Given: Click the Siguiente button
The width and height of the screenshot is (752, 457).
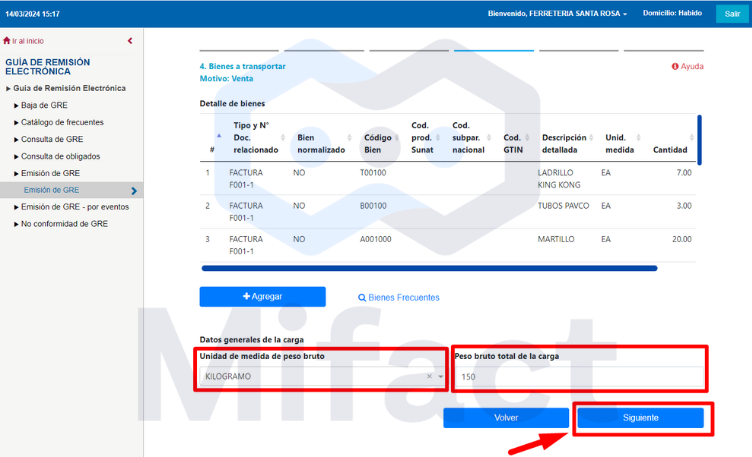Looking at the screenshot, I should 640,418.
